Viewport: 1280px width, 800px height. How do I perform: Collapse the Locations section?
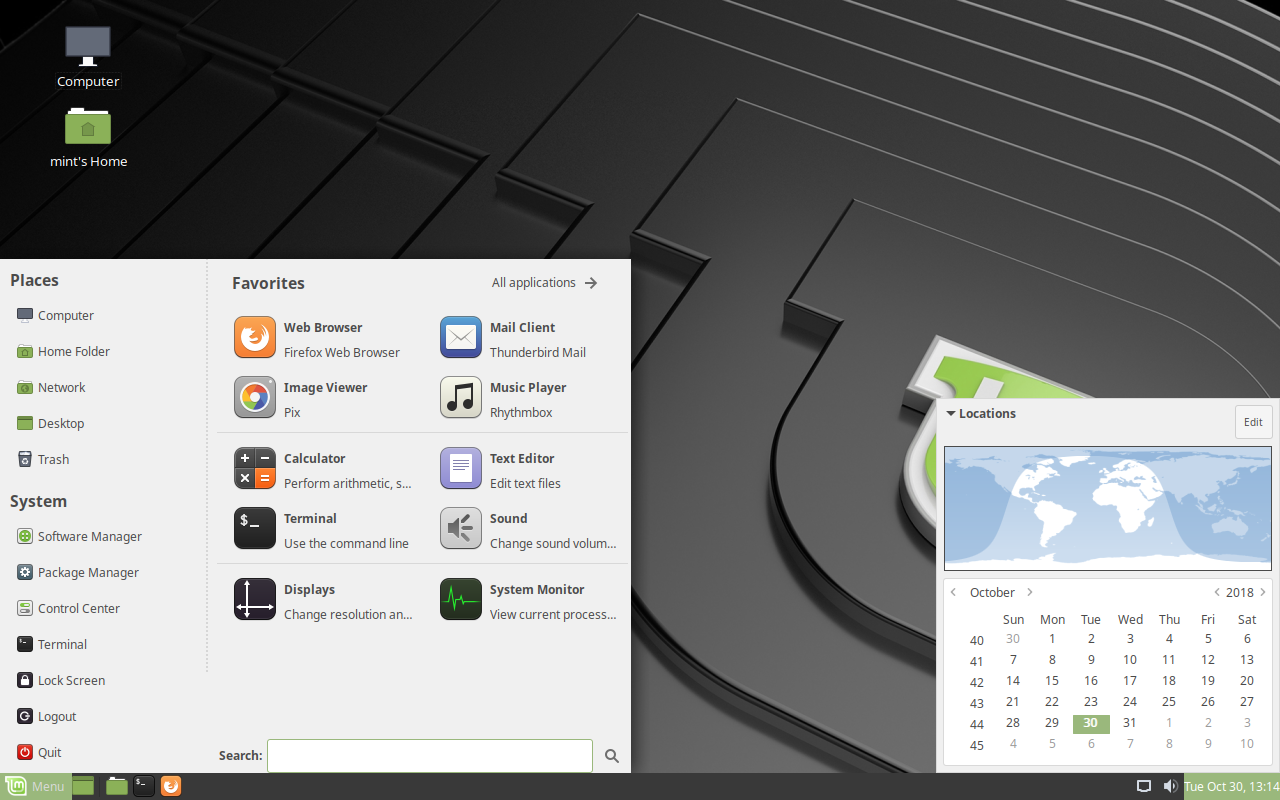point(951,414)
